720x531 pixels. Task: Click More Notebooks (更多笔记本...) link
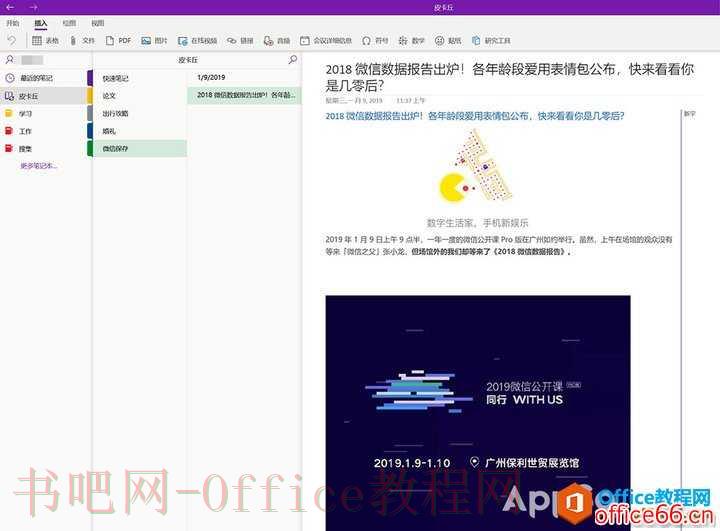(39, 166)
